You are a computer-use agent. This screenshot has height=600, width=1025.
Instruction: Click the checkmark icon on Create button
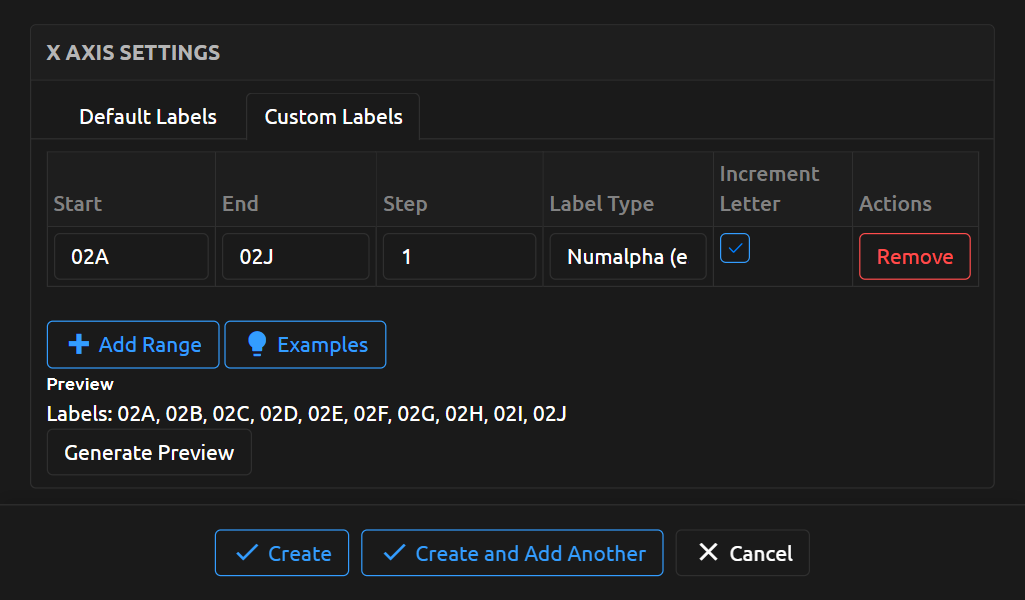pyautogui.click(x=245, y=553)
